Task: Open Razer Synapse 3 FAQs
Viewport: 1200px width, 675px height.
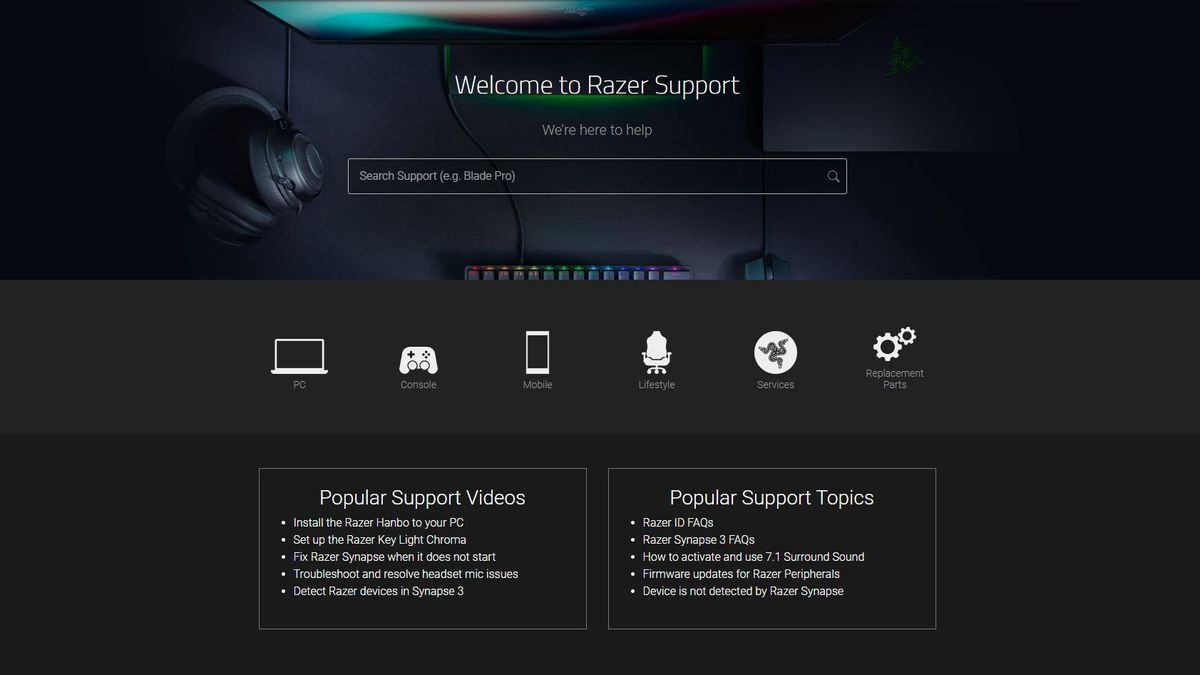Action: click(x=691, y=539)
